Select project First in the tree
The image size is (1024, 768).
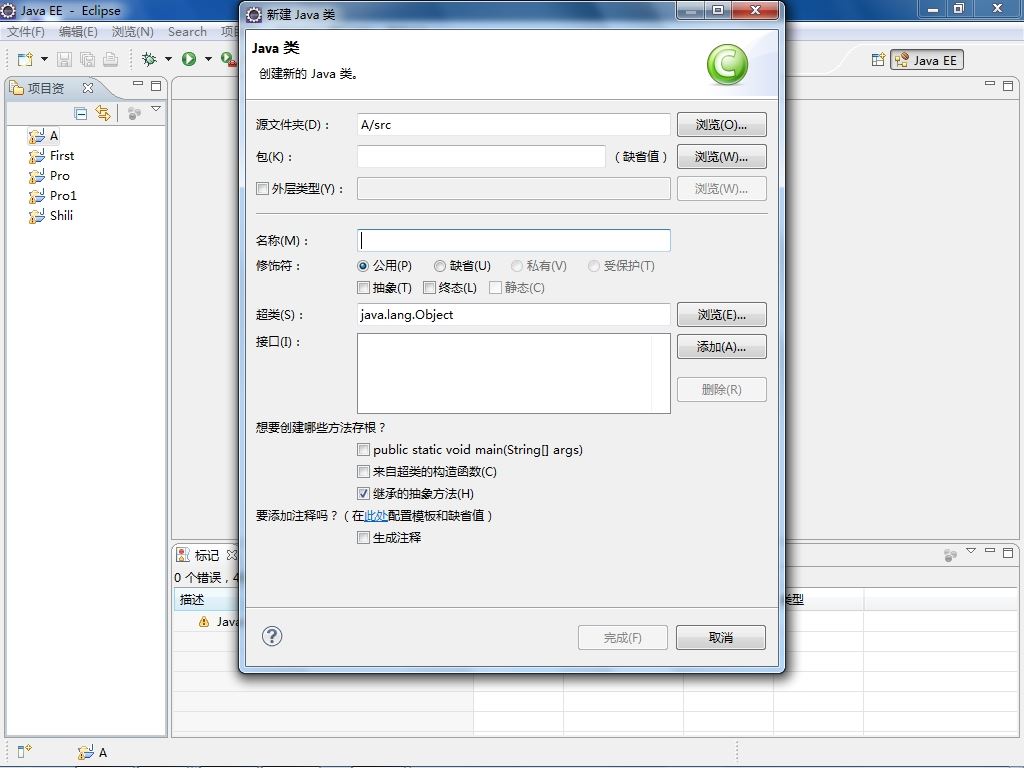pyautogui.click(x=51, y=156)
